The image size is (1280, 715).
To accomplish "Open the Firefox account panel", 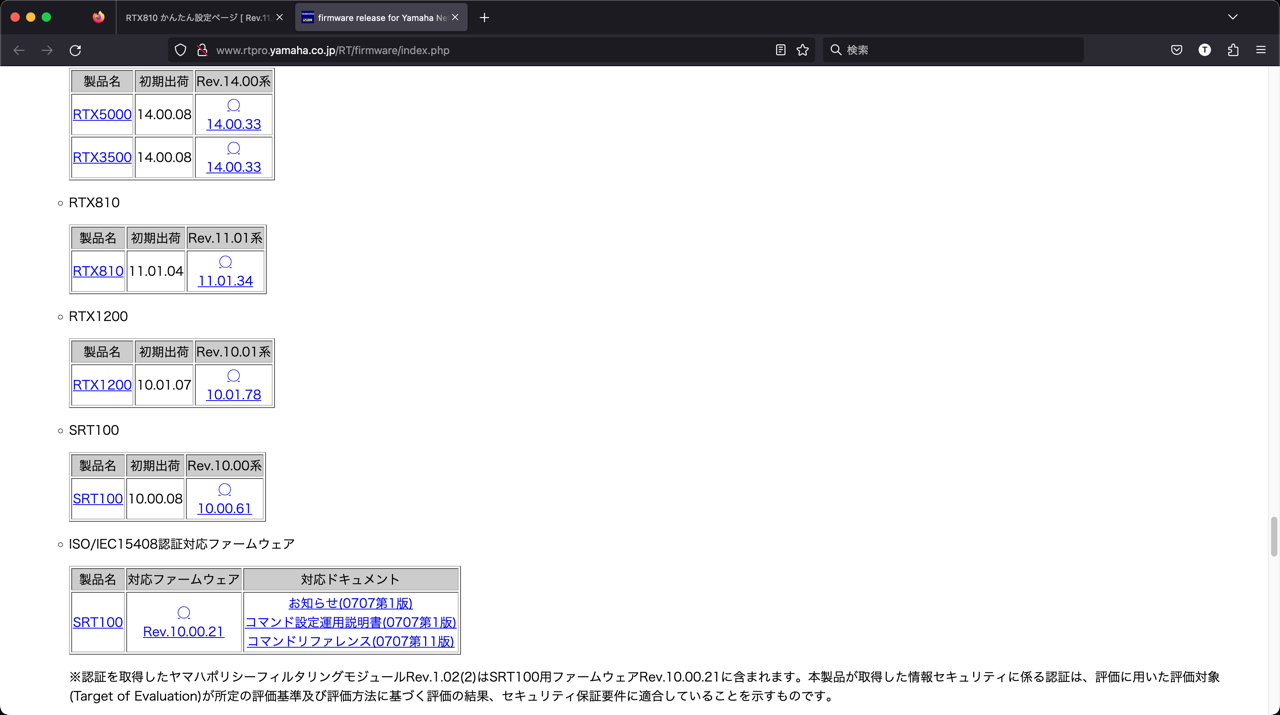I will (x=1205, y=50).
